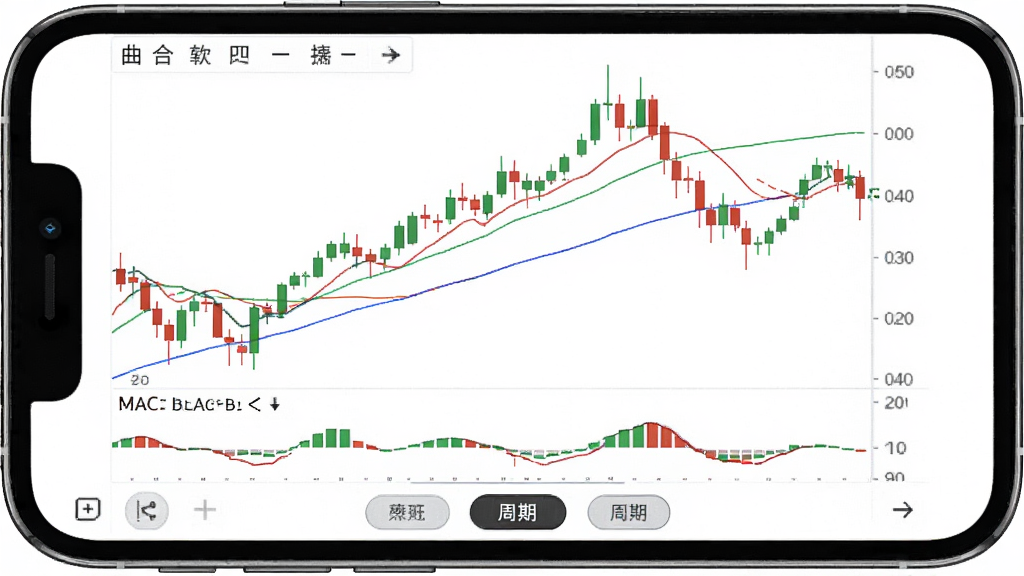Click the 050 price axis label
This screenshot has height=576, width=1024.
click(x=899, y=72)
